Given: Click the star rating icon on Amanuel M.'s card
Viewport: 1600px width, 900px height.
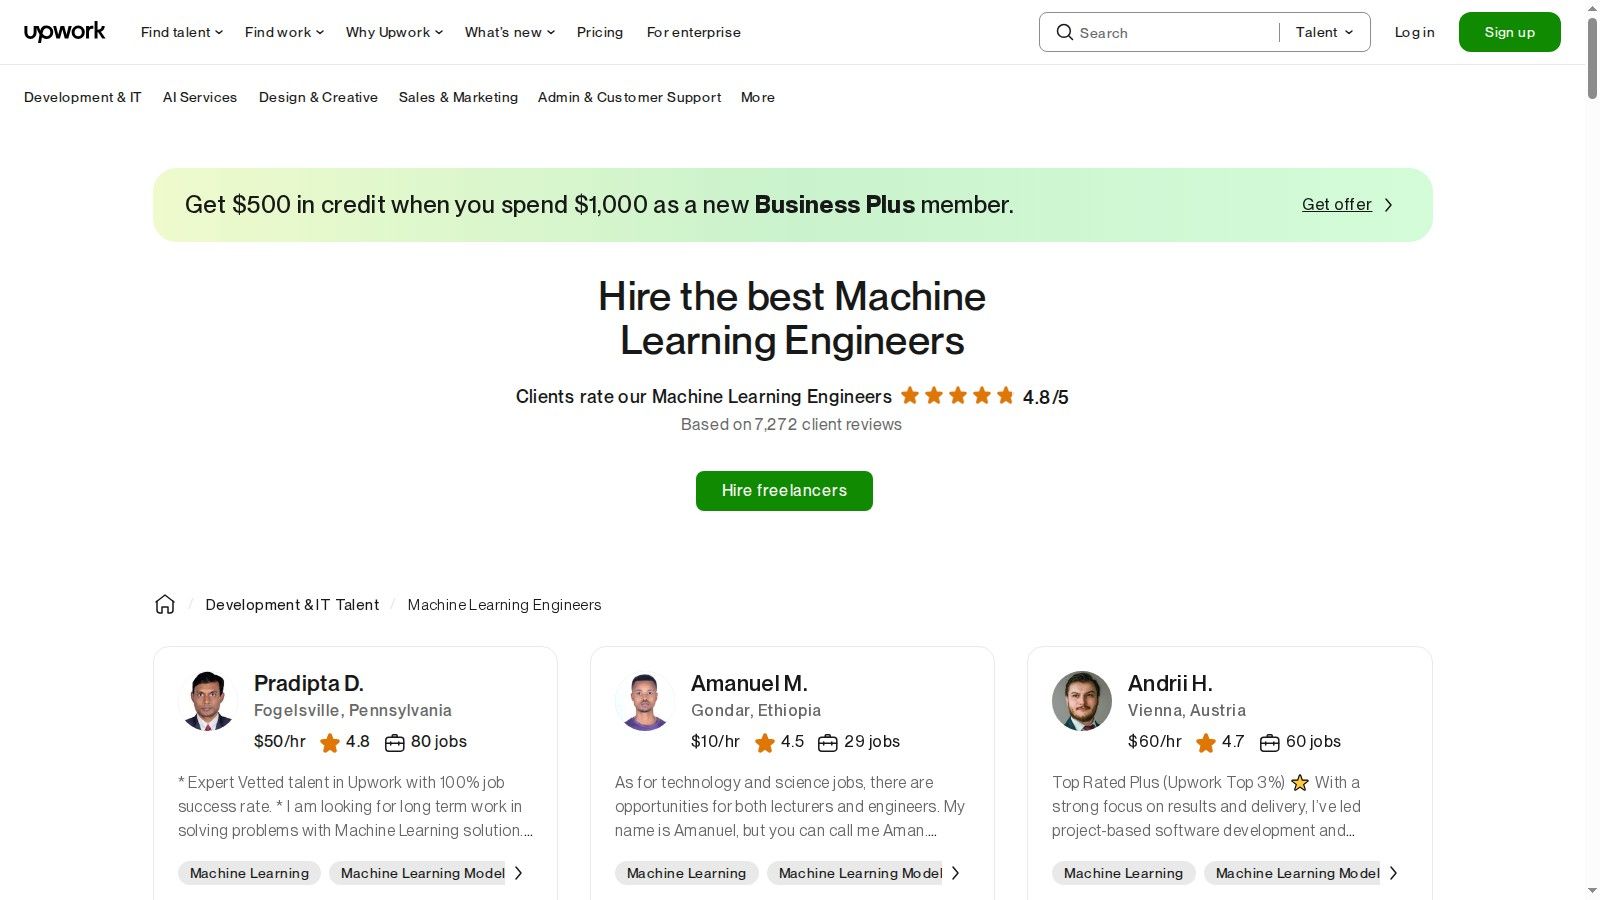Looking at the screenshot, I should [x=765, y=742].
